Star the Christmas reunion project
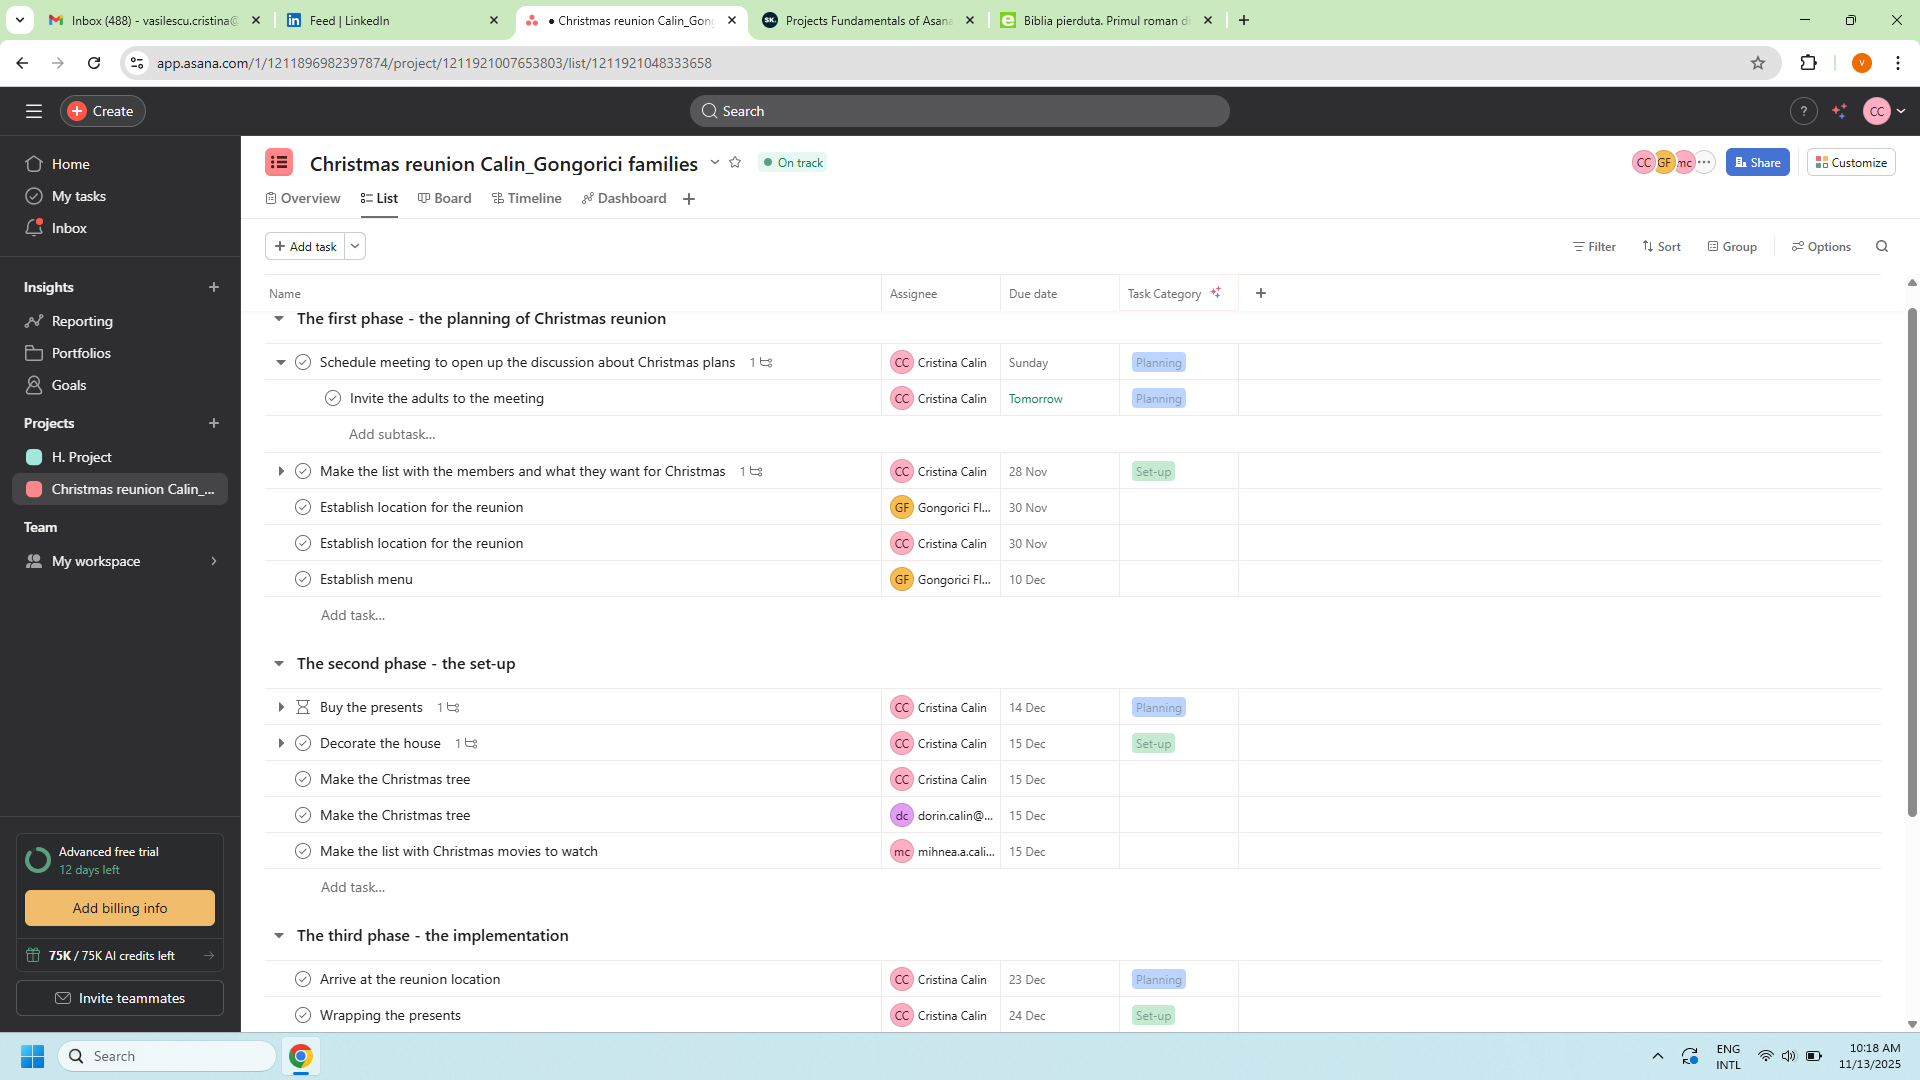 (x=735, y=162)
